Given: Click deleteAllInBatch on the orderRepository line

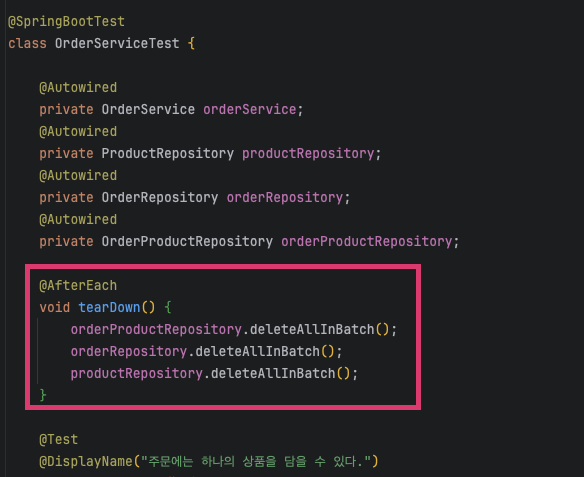Looking at the screenshot, I should (257, 352).
